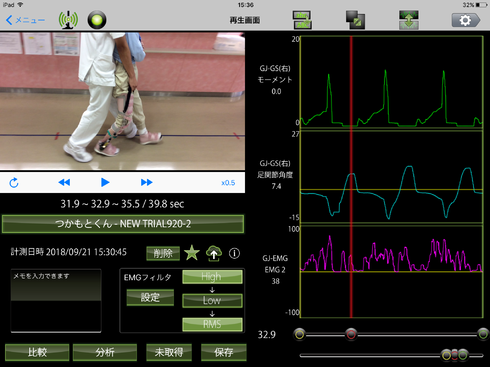Tap the 15:36 clock in status bar

click(245, 5)
